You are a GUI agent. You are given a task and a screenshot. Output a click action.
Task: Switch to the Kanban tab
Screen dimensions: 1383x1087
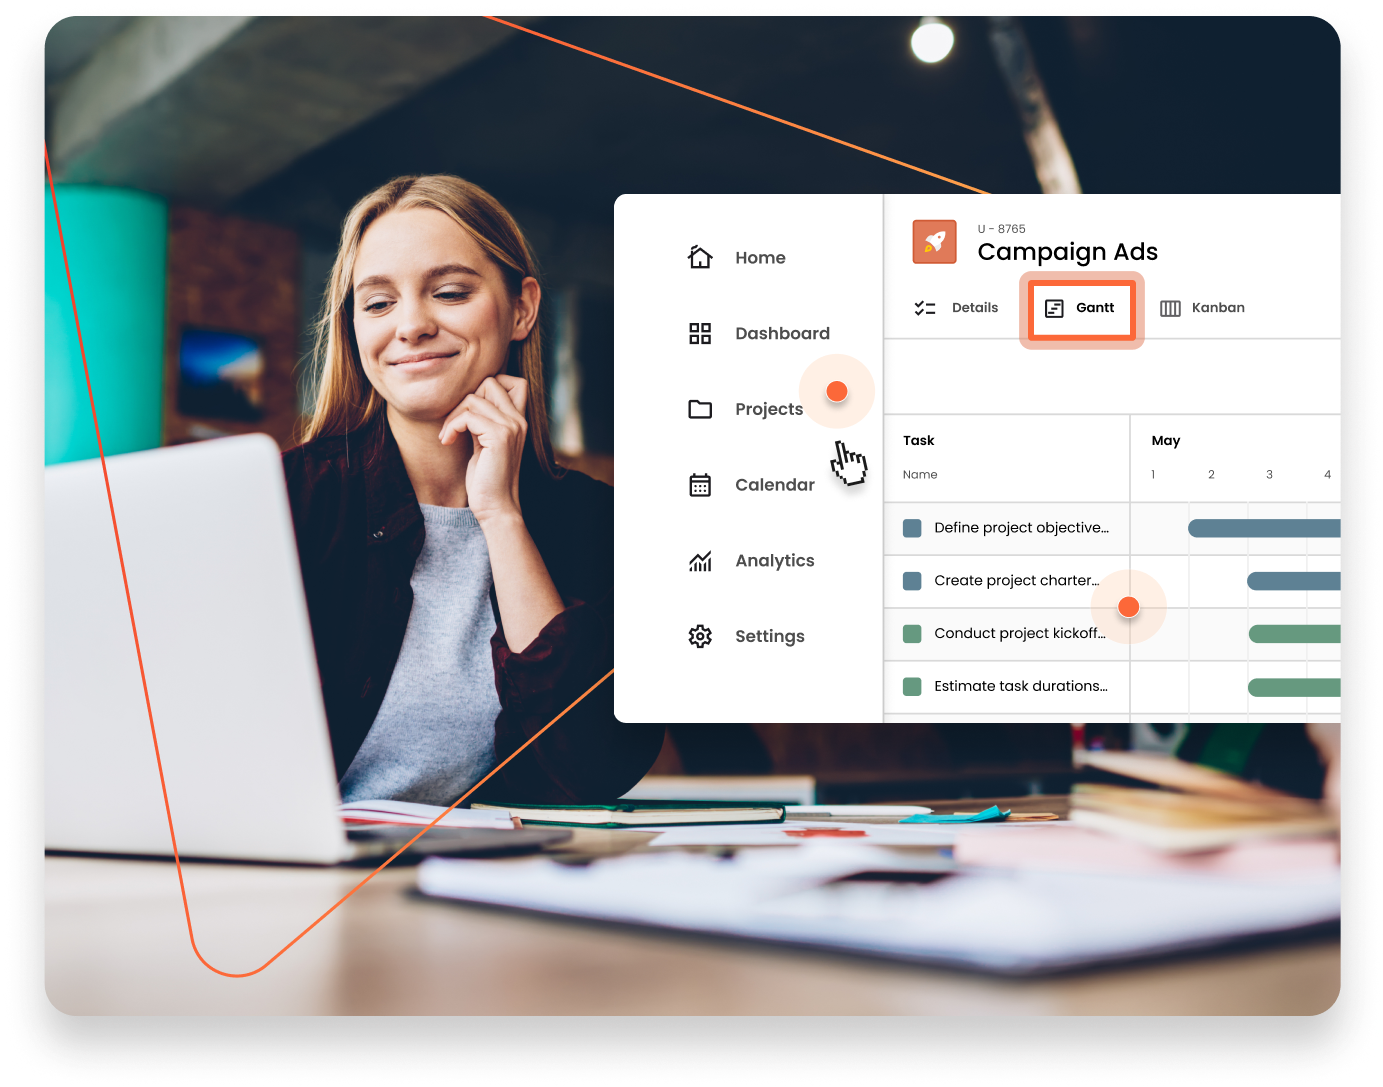(1218, 307)
